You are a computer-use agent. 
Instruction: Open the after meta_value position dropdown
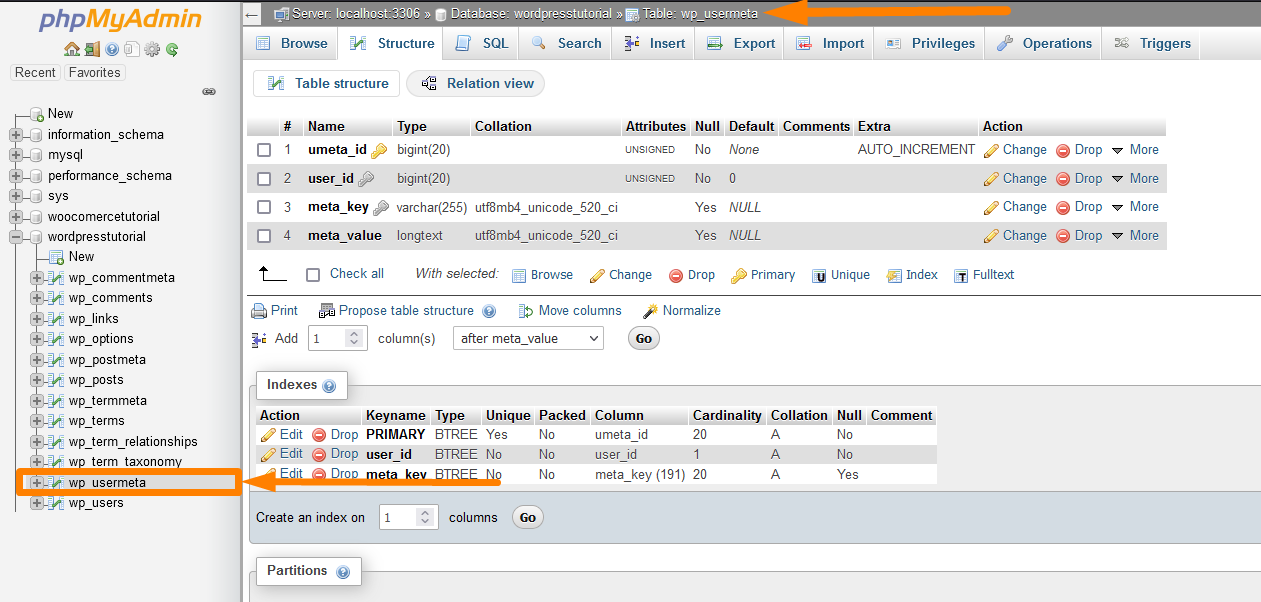click(x=528, y=339)
